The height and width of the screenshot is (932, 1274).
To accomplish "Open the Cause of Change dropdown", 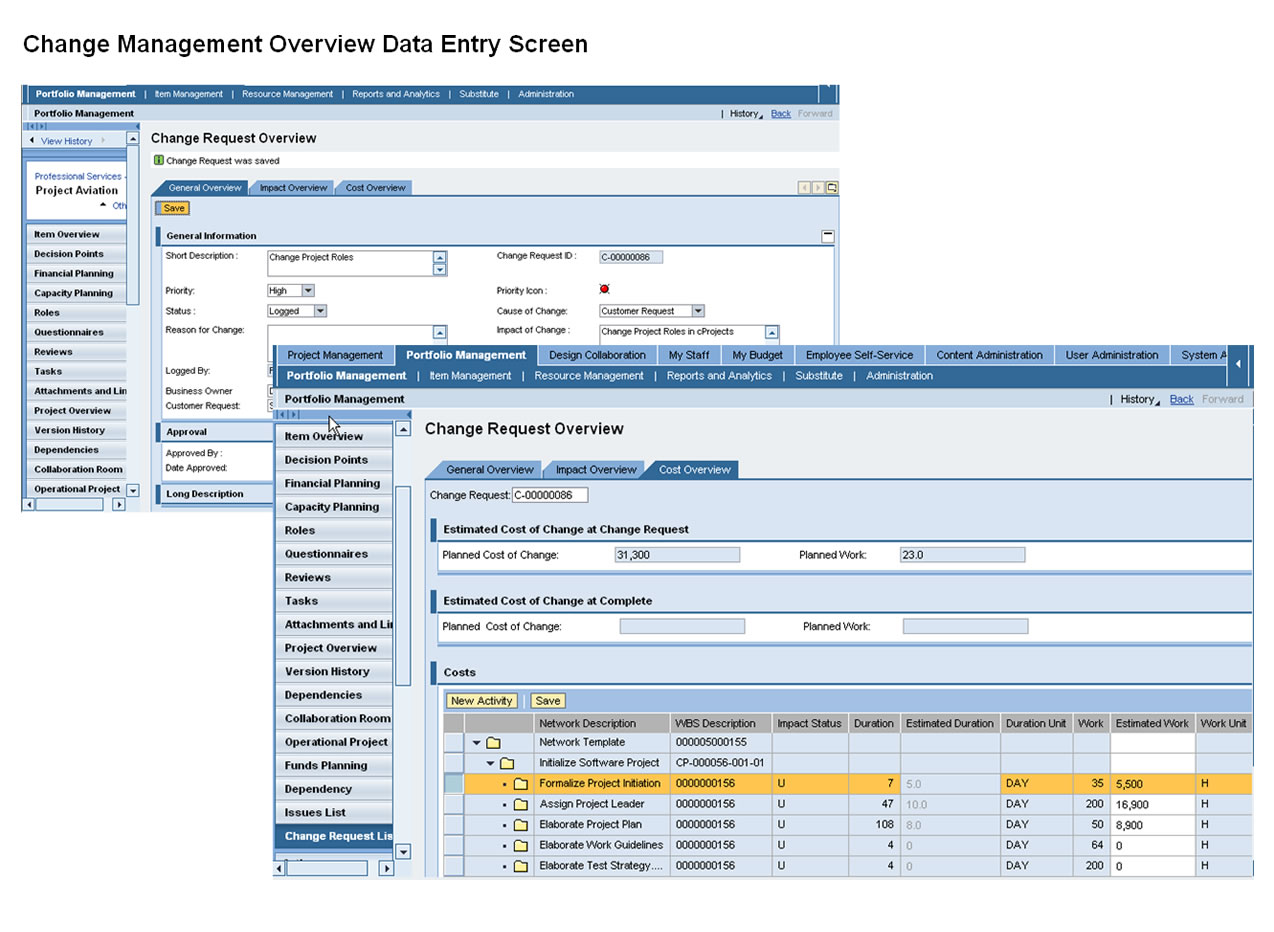I will pyautogui.click(x=697, y=311).
